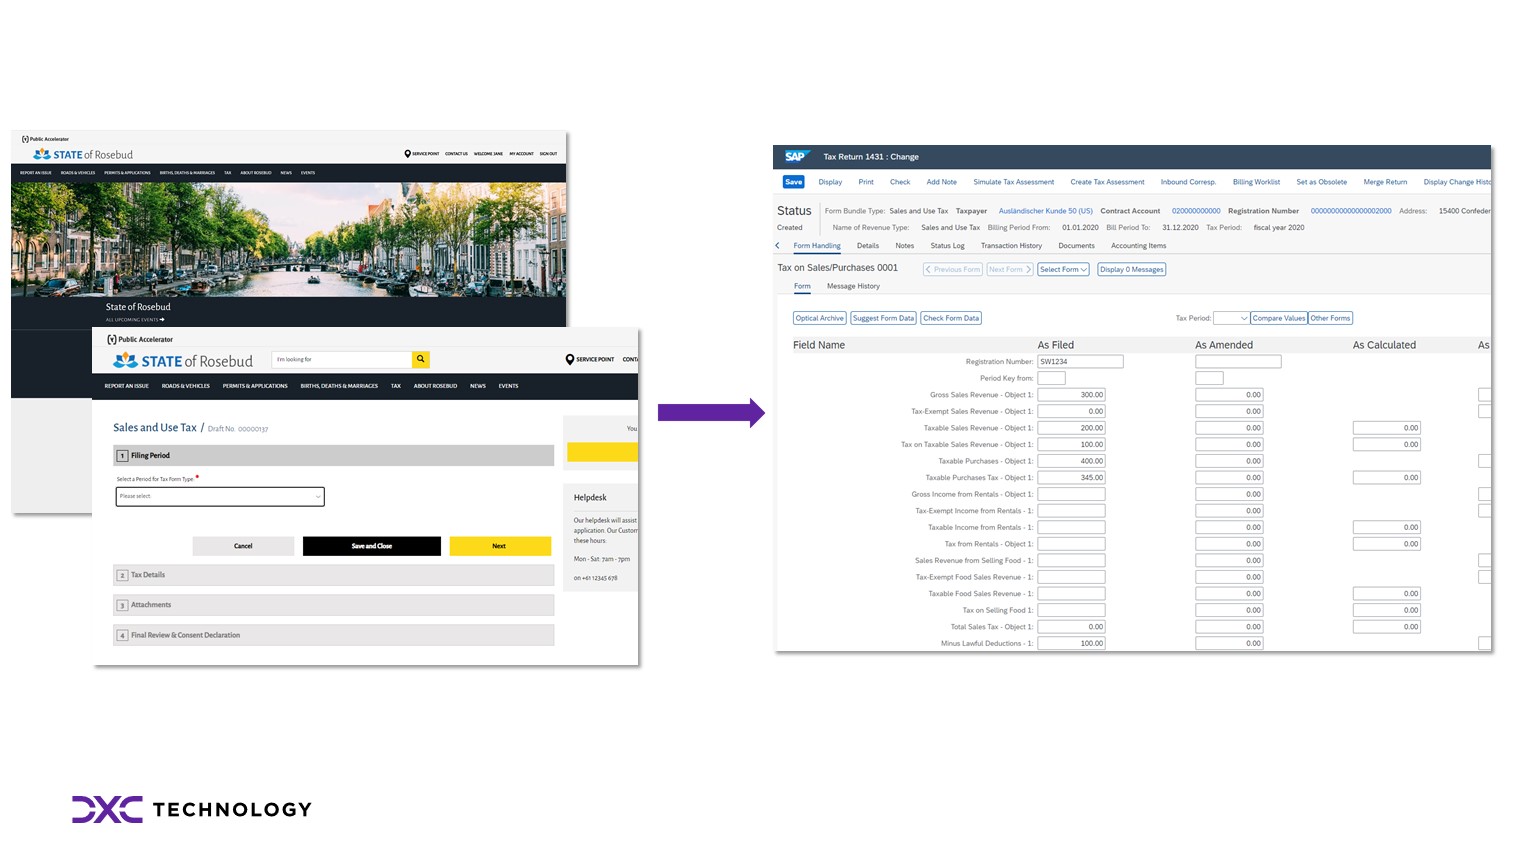1536x864 pixels.
Task: Open the Select a Period dropdown
Action: (220, 496)
